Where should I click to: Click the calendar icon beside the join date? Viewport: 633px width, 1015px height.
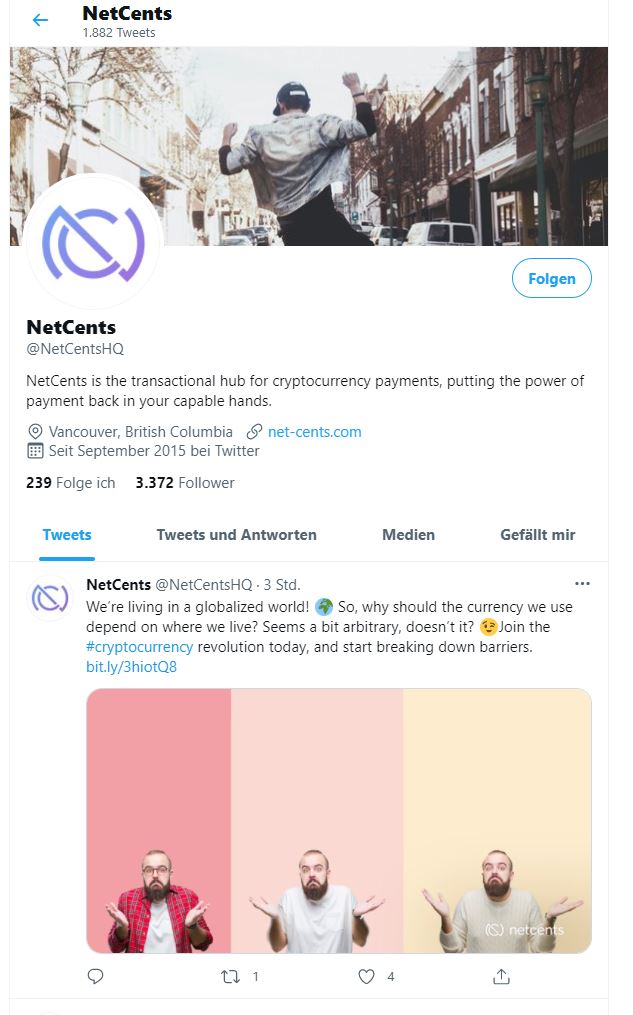tap(35, 451)
